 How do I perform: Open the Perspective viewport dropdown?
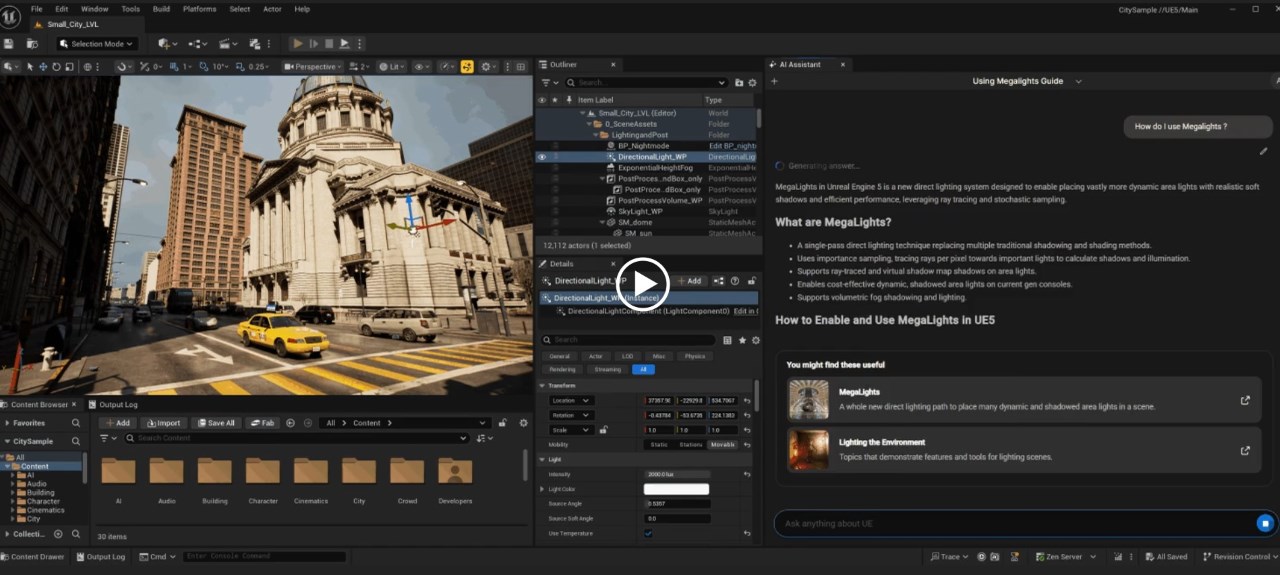(x=314, y=67)
